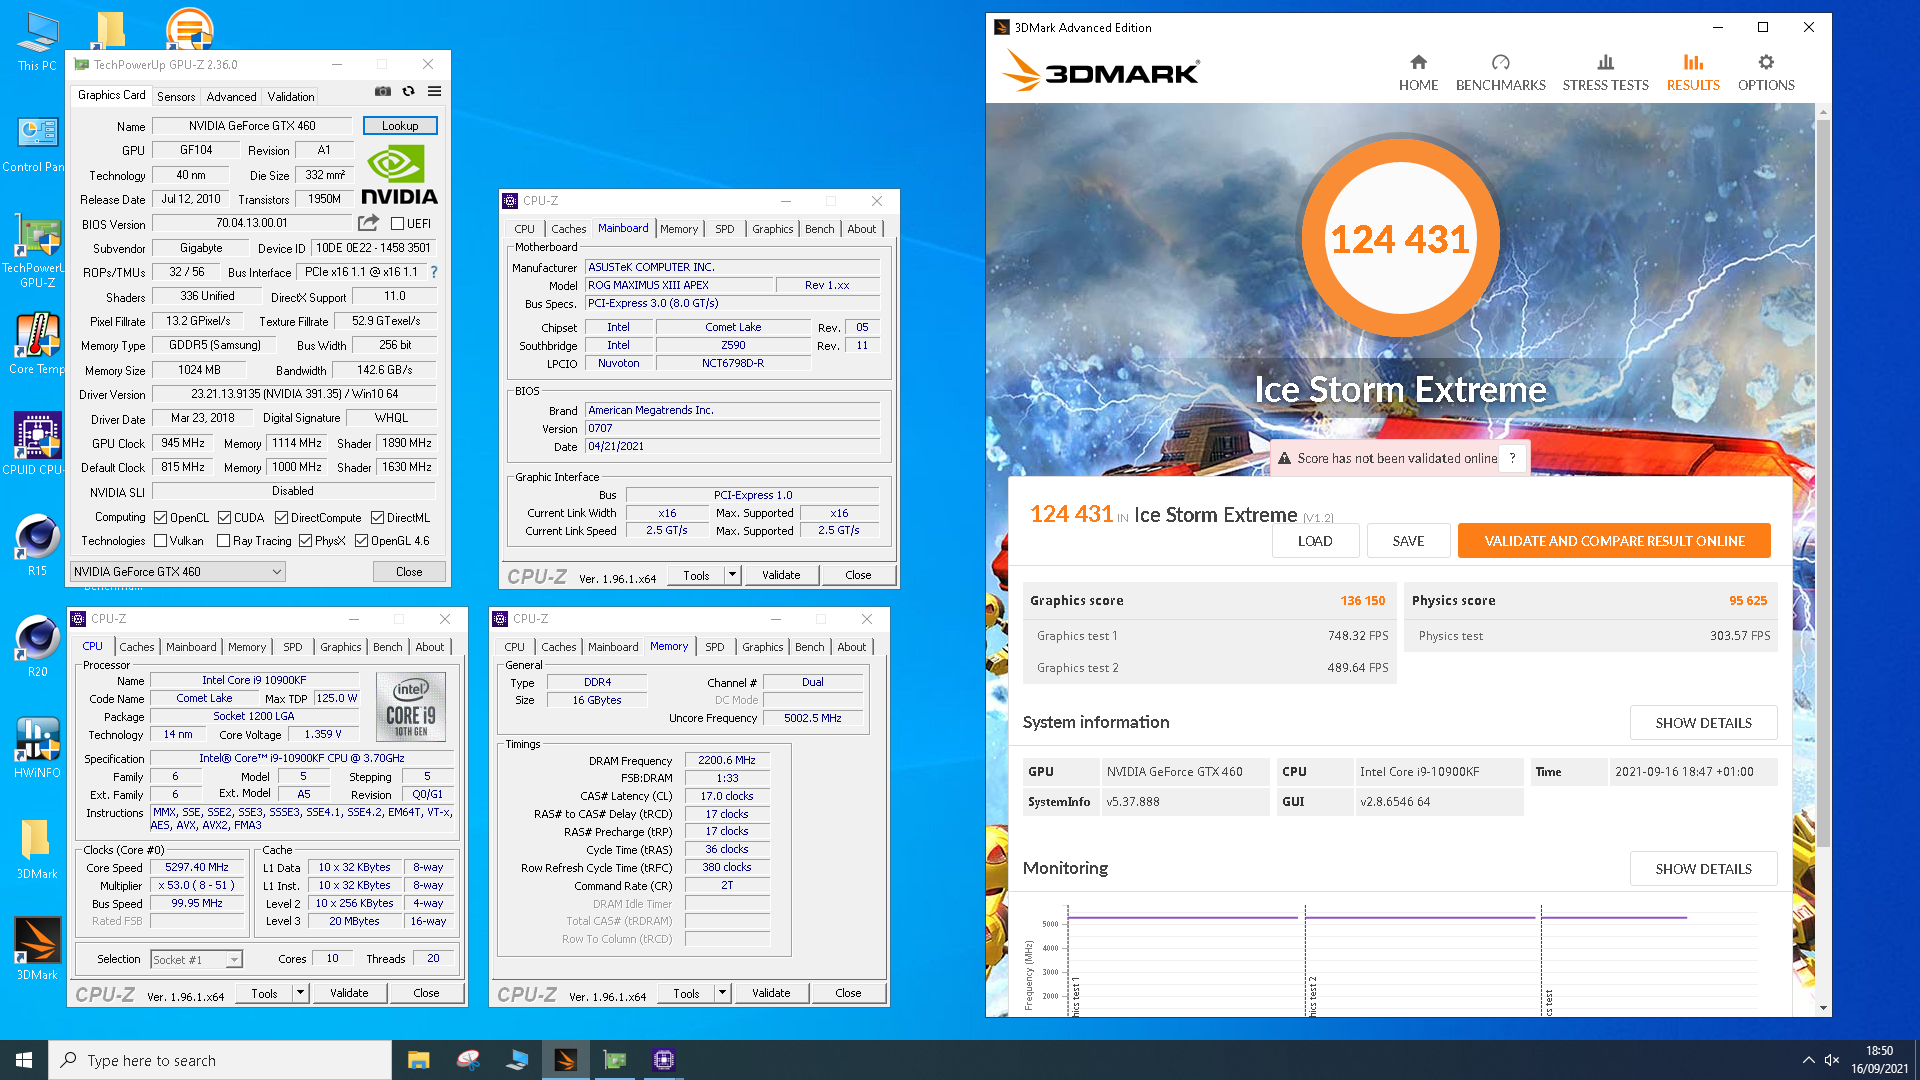This screenshot has width=1920, height=1080.
Task: Open Tools dropdown arrow in Mainboard CPU-Z window
Action: pos(732,575)
